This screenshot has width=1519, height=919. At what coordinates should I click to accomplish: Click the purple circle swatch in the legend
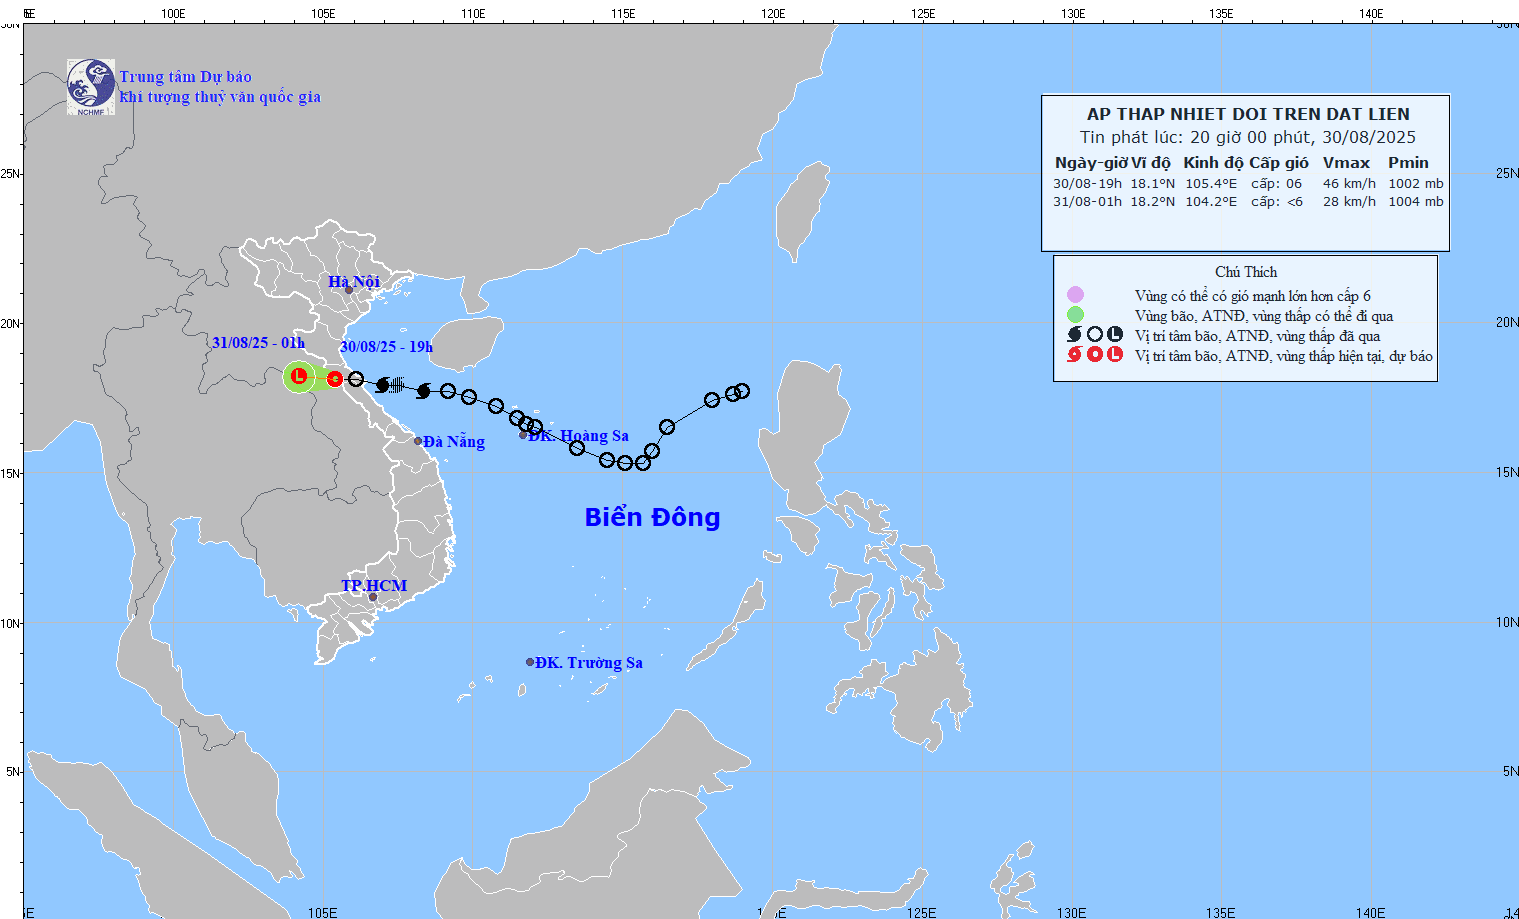[x=1075, y=295]
